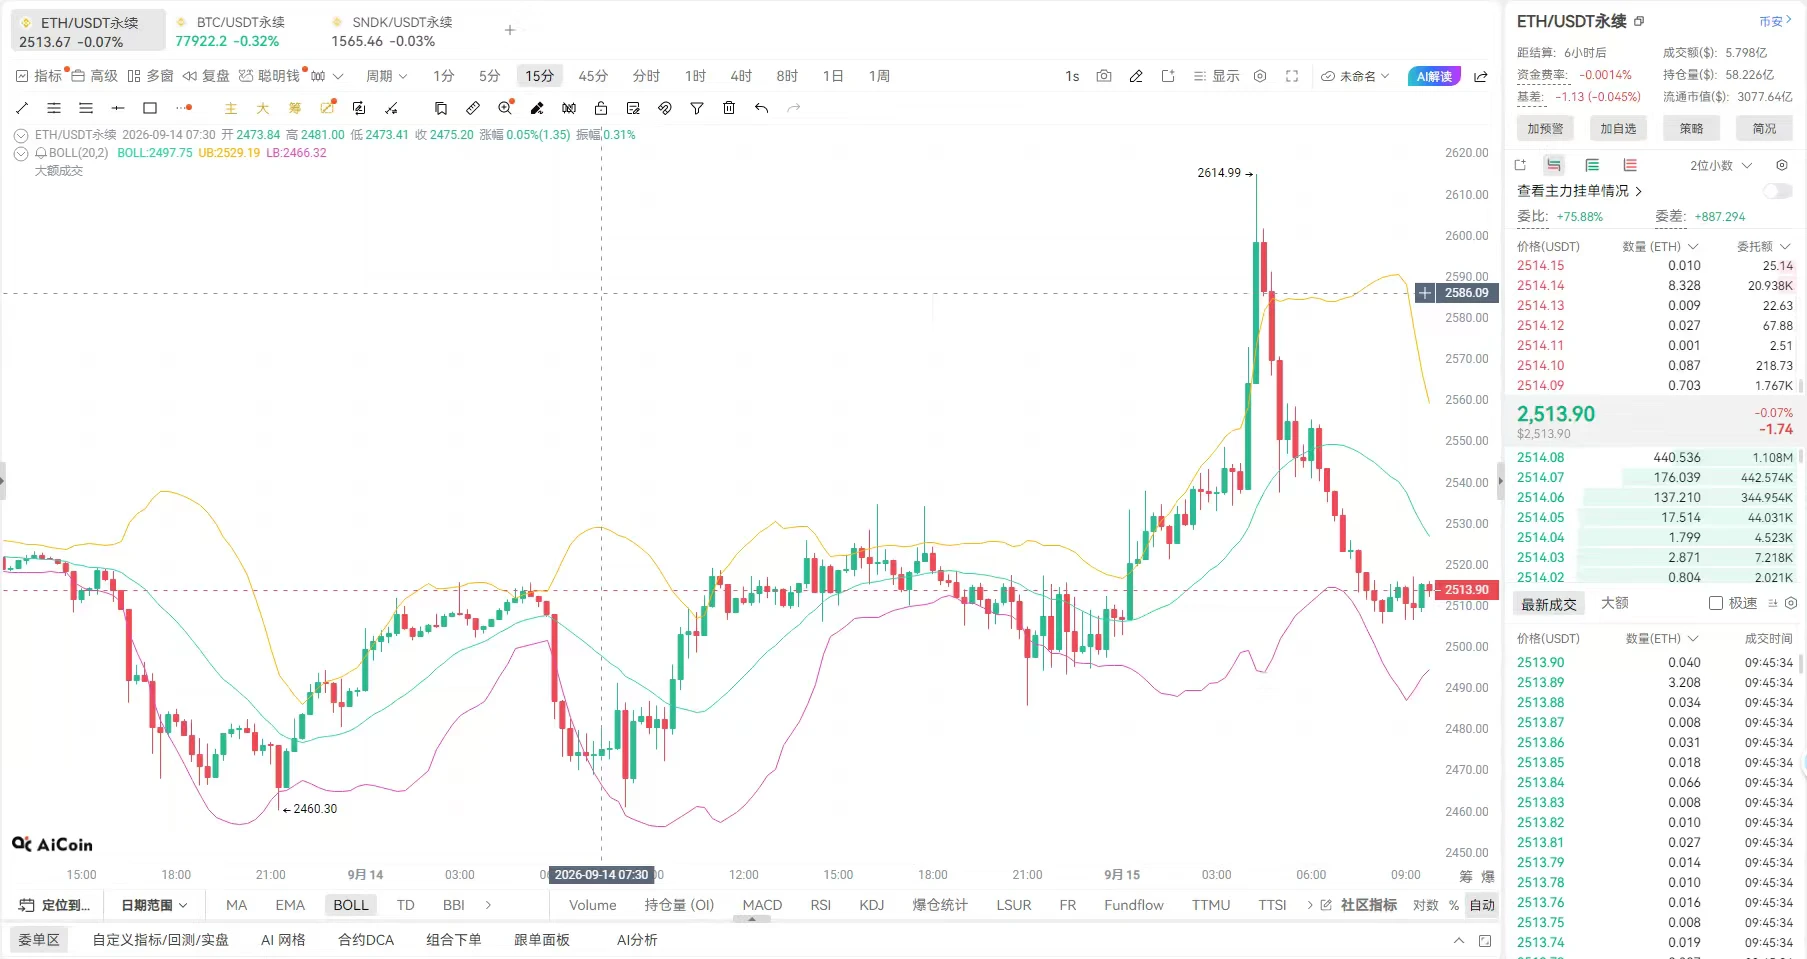Click the 策略 strategy button

click(1691, 128)
